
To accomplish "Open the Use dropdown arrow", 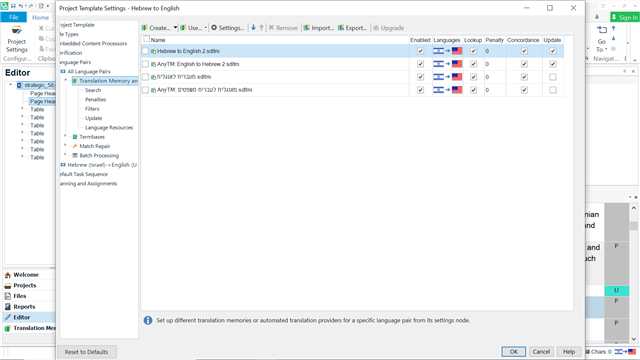I will (206, 28).
